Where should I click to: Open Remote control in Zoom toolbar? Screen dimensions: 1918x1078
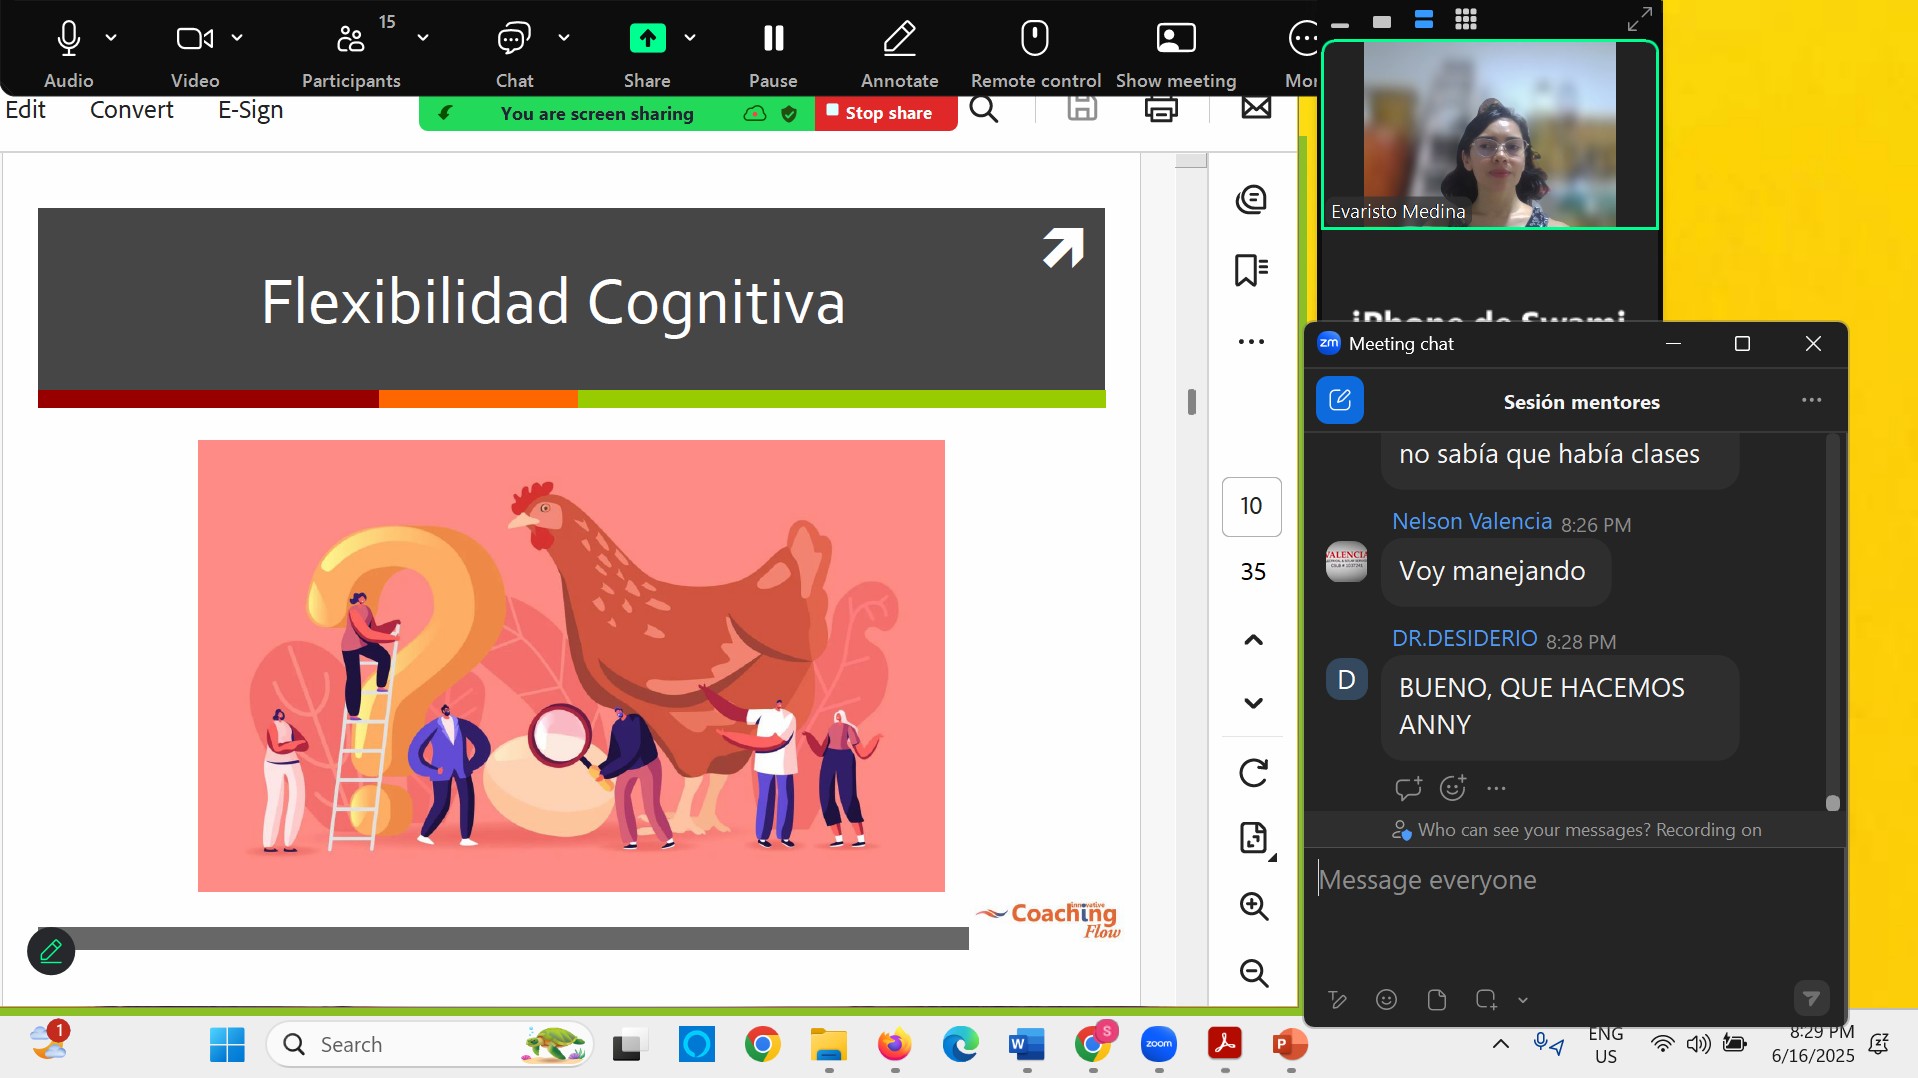pos(1035,39)
